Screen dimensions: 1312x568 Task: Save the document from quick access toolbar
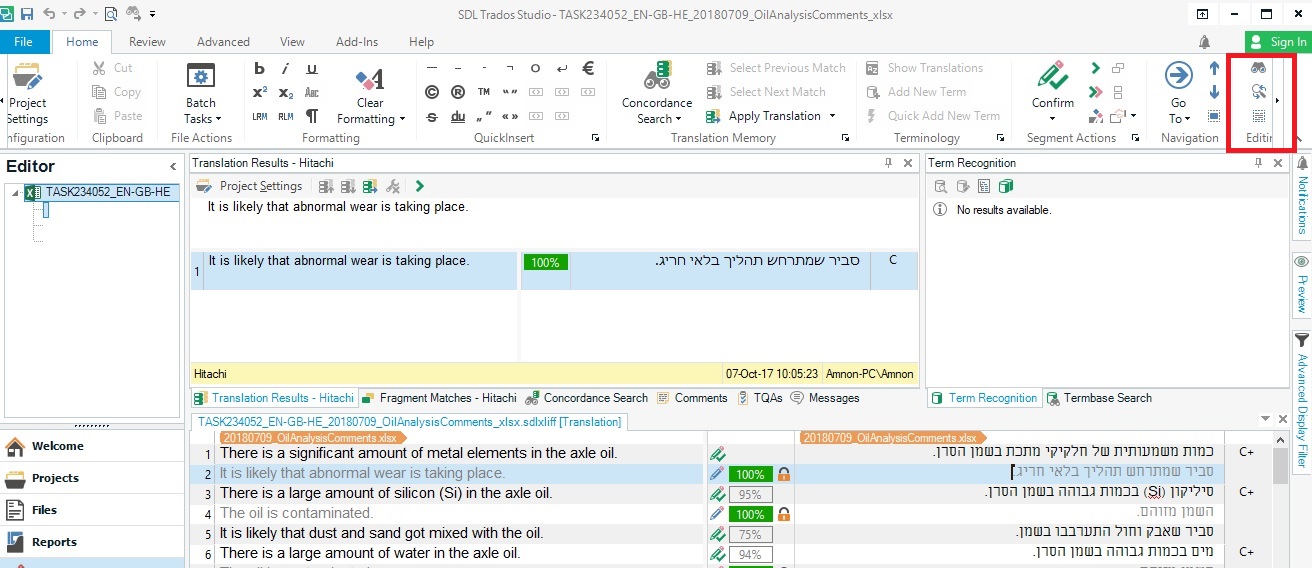click(x=26, y=14)
